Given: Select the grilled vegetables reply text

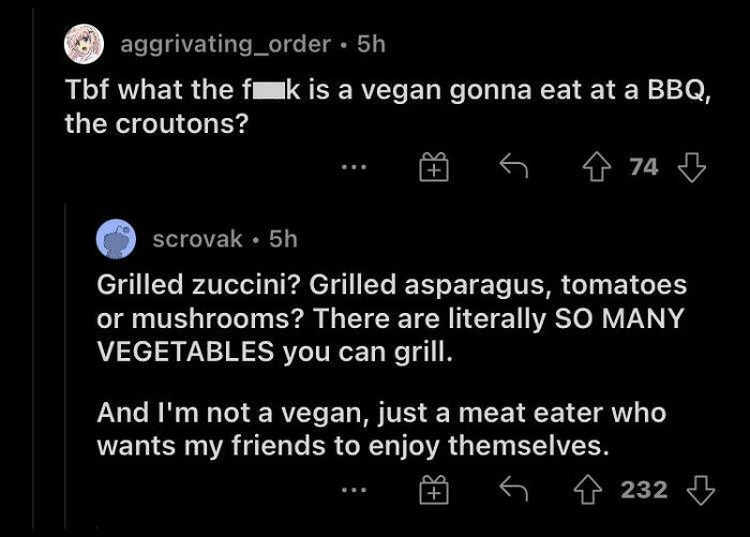Looking at the screenshot, I should pos(392,365).
